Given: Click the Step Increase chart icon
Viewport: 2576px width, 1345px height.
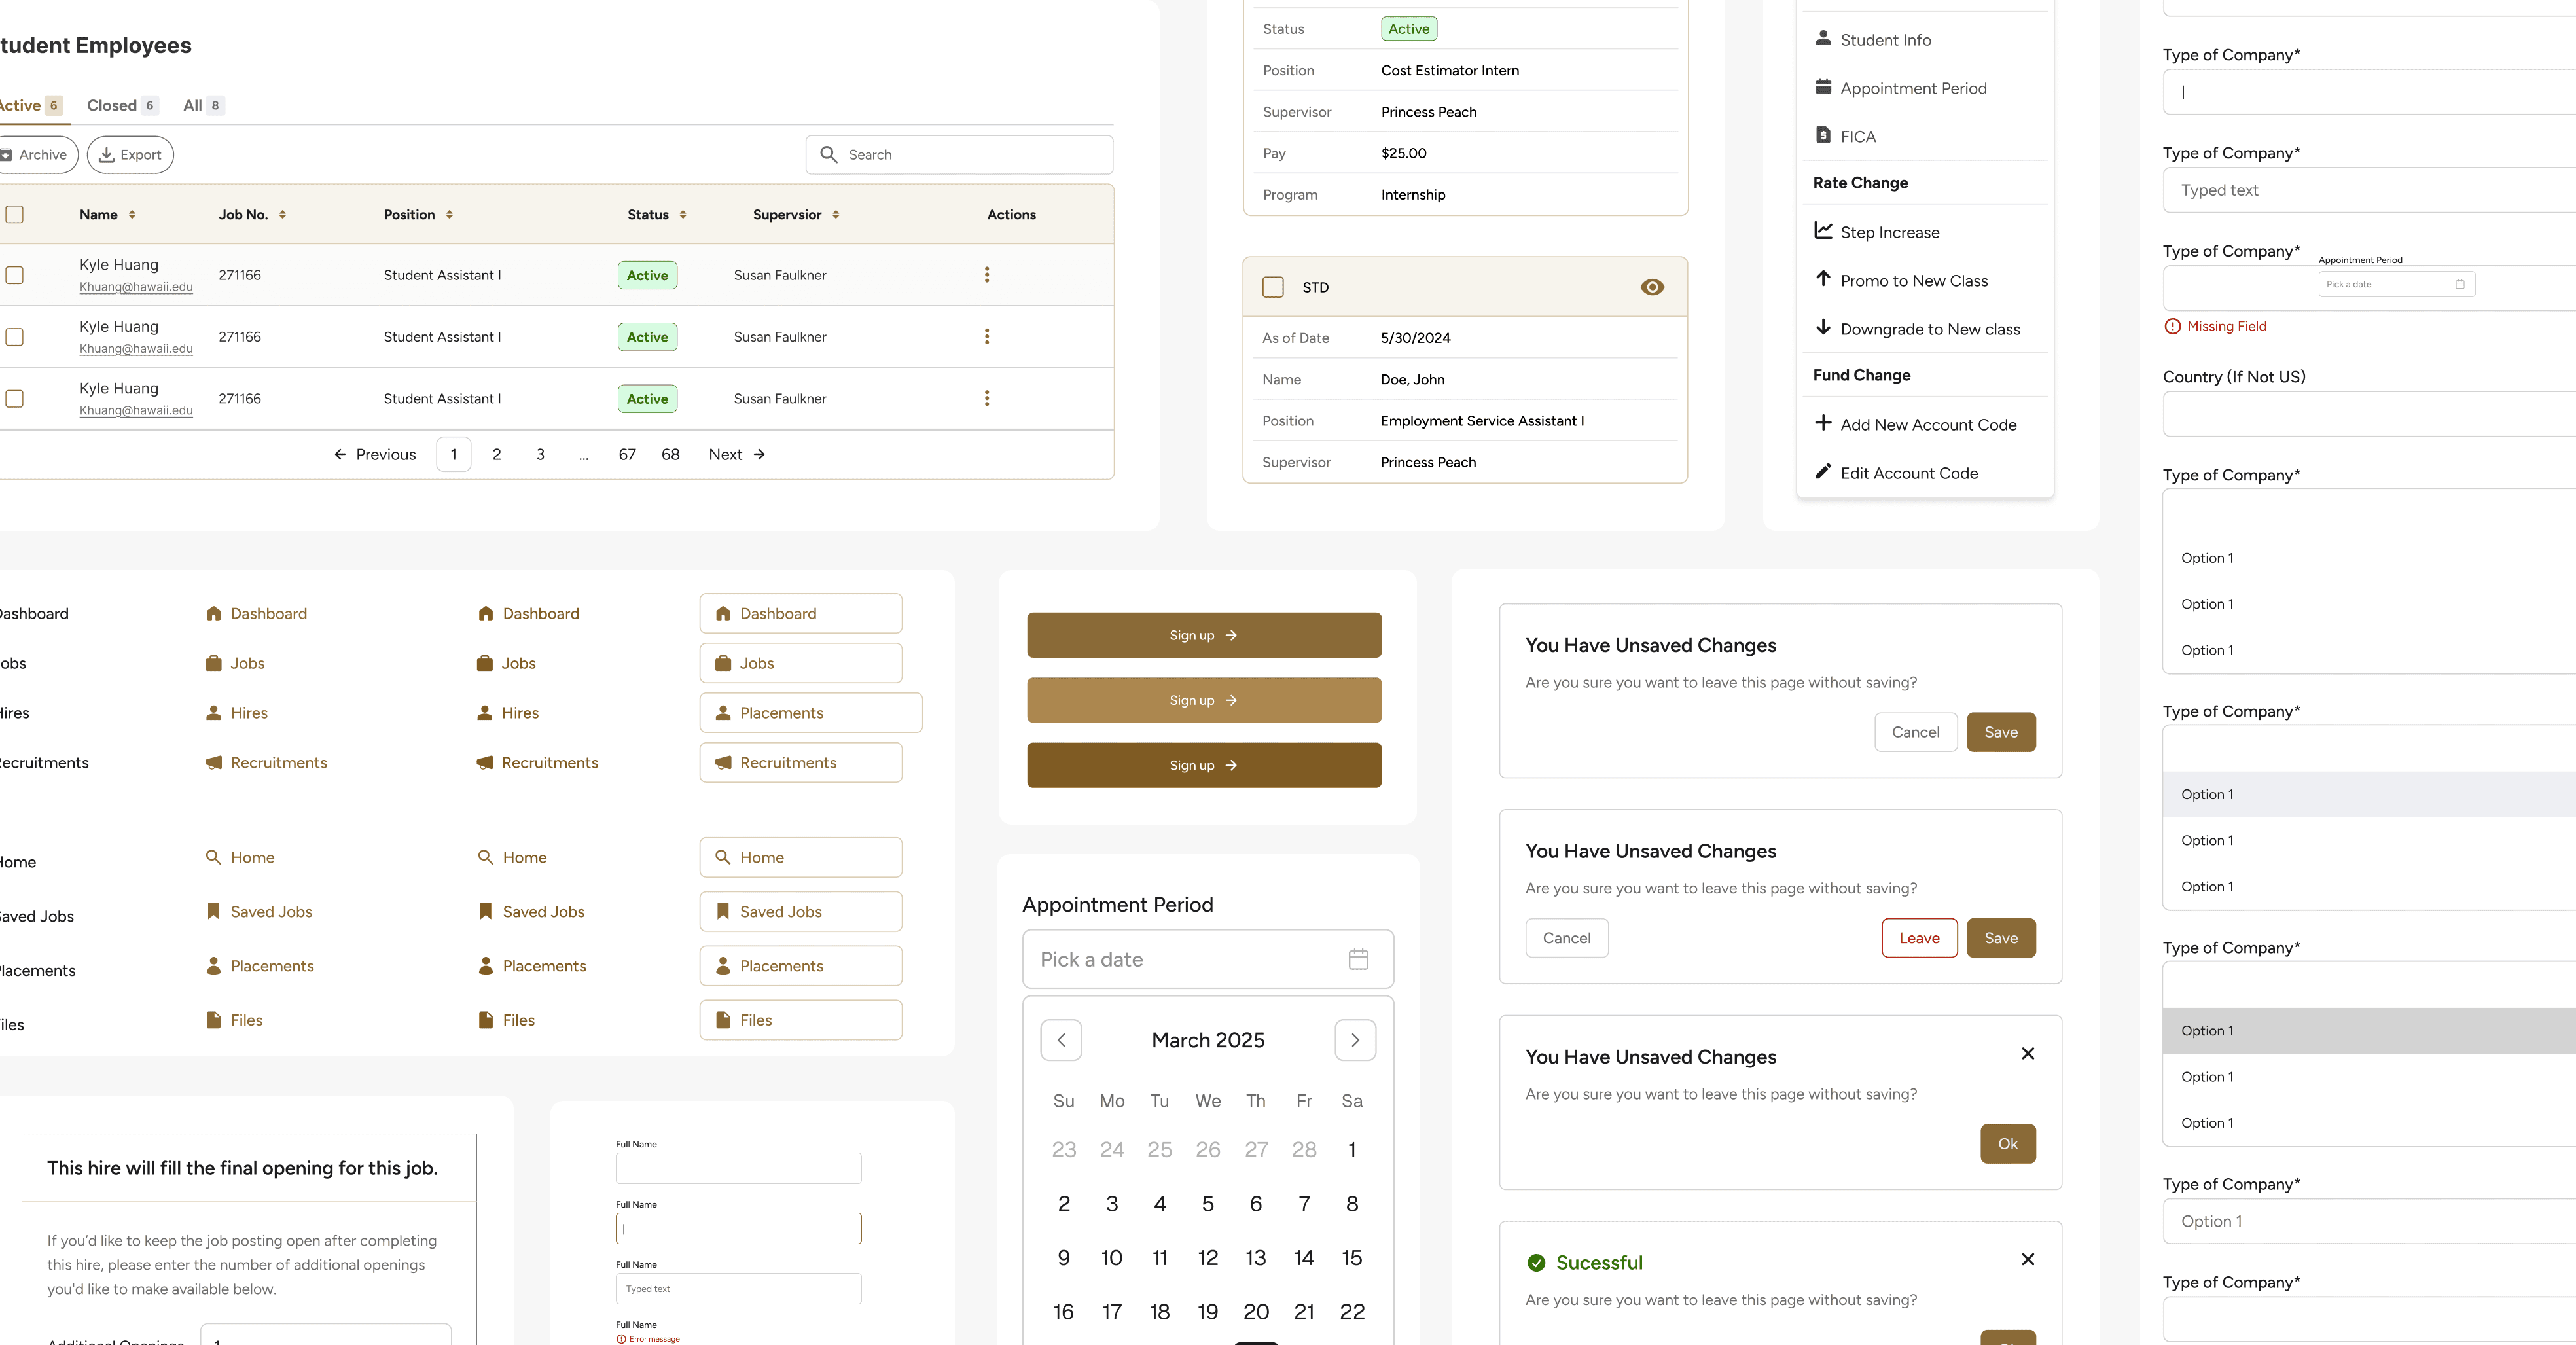Looking at the screenshot, I should pos(1823,231).
